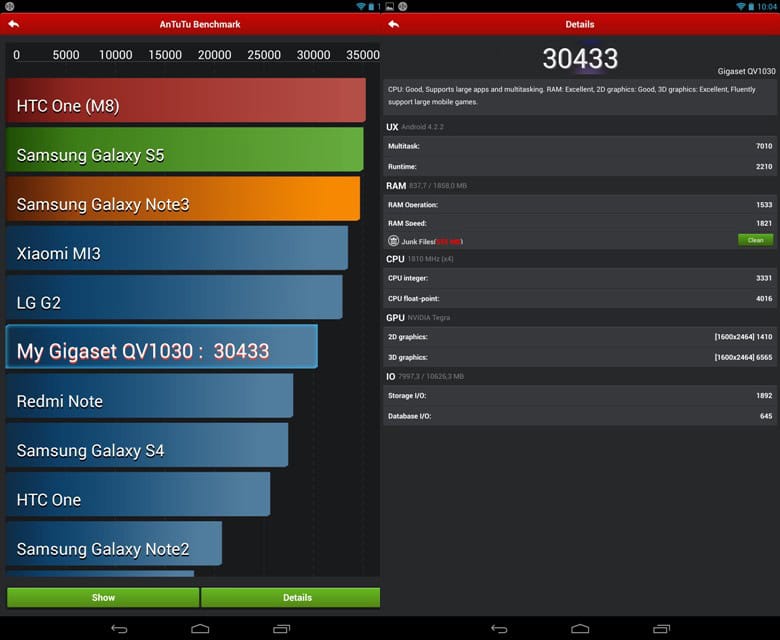Image resolution: width=780 pixels, height=640 pixels.
Task: Select the Samsung Galaxy Note2 bar
Action: pos(114,543)
